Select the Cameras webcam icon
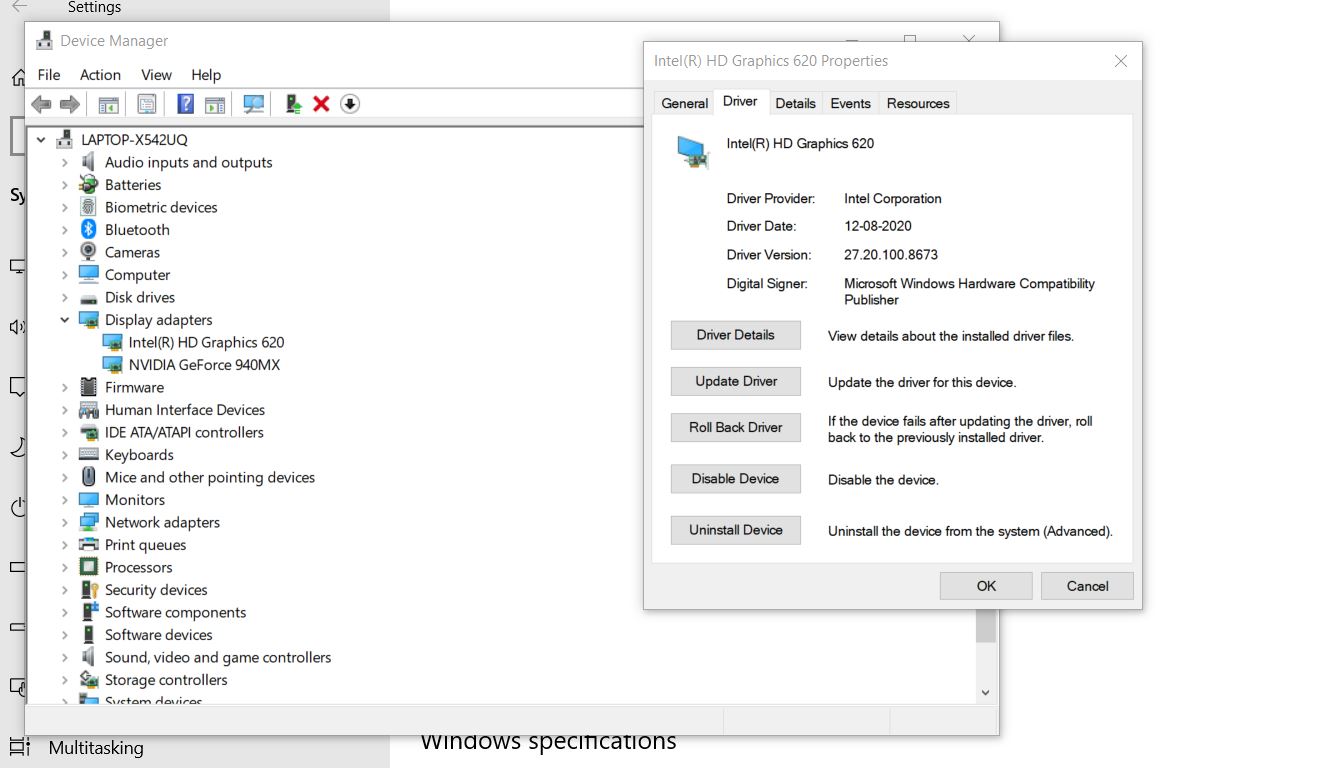 point(89,252)
